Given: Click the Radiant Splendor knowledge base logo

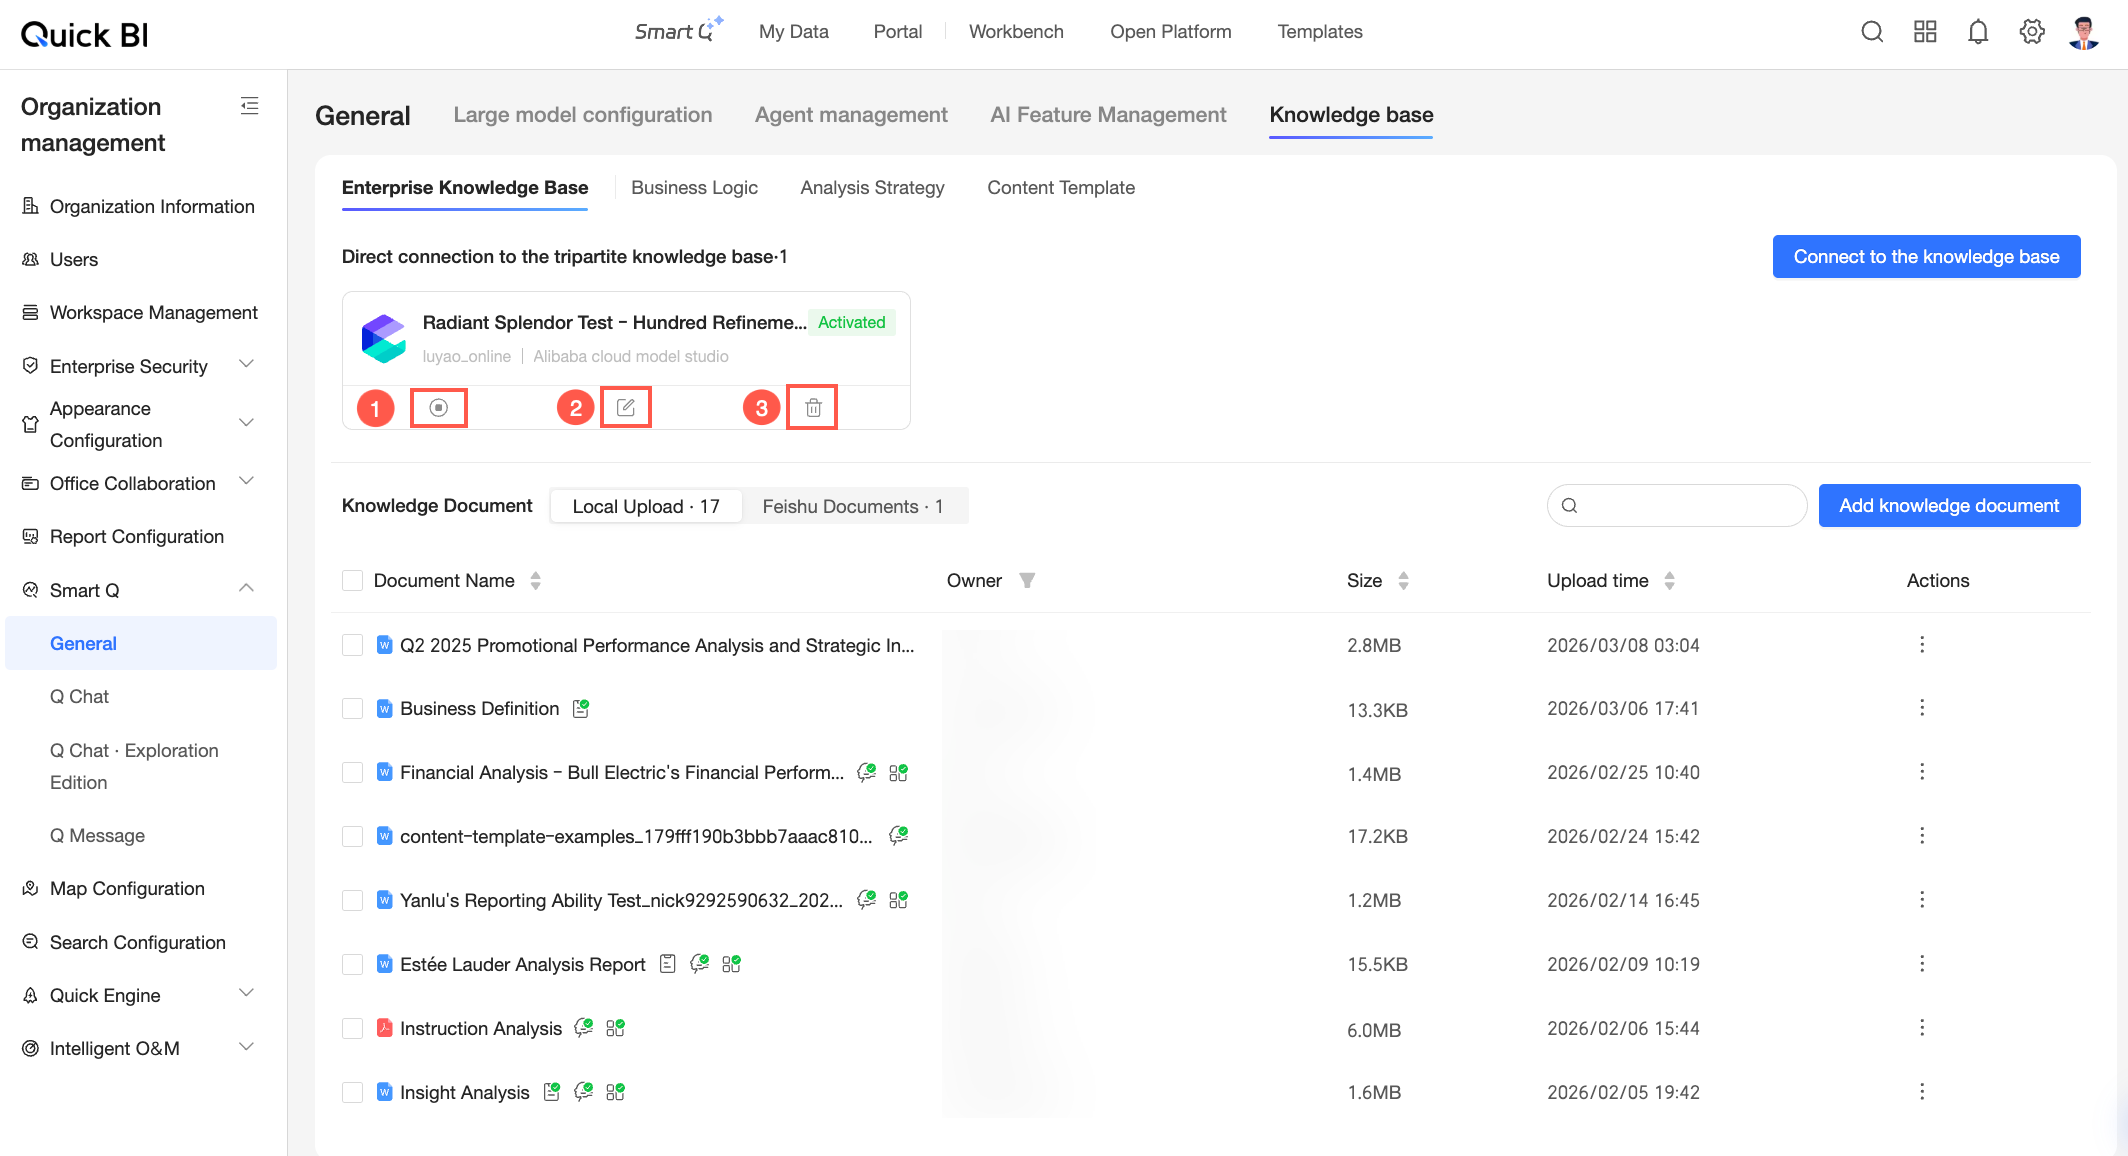Looking at the screenshot, I should (384, 338).
